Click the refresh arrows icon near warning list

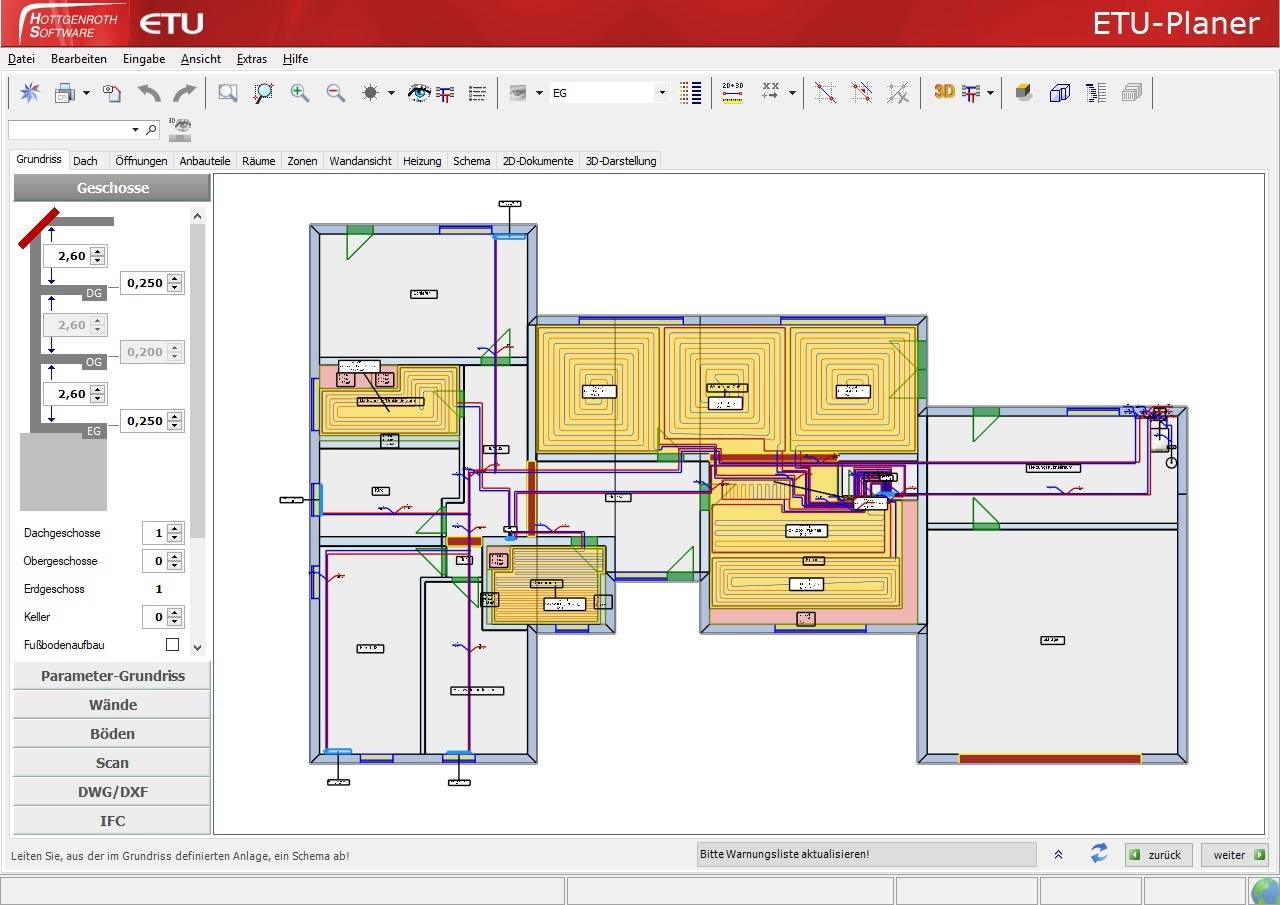pos(1099,854)
